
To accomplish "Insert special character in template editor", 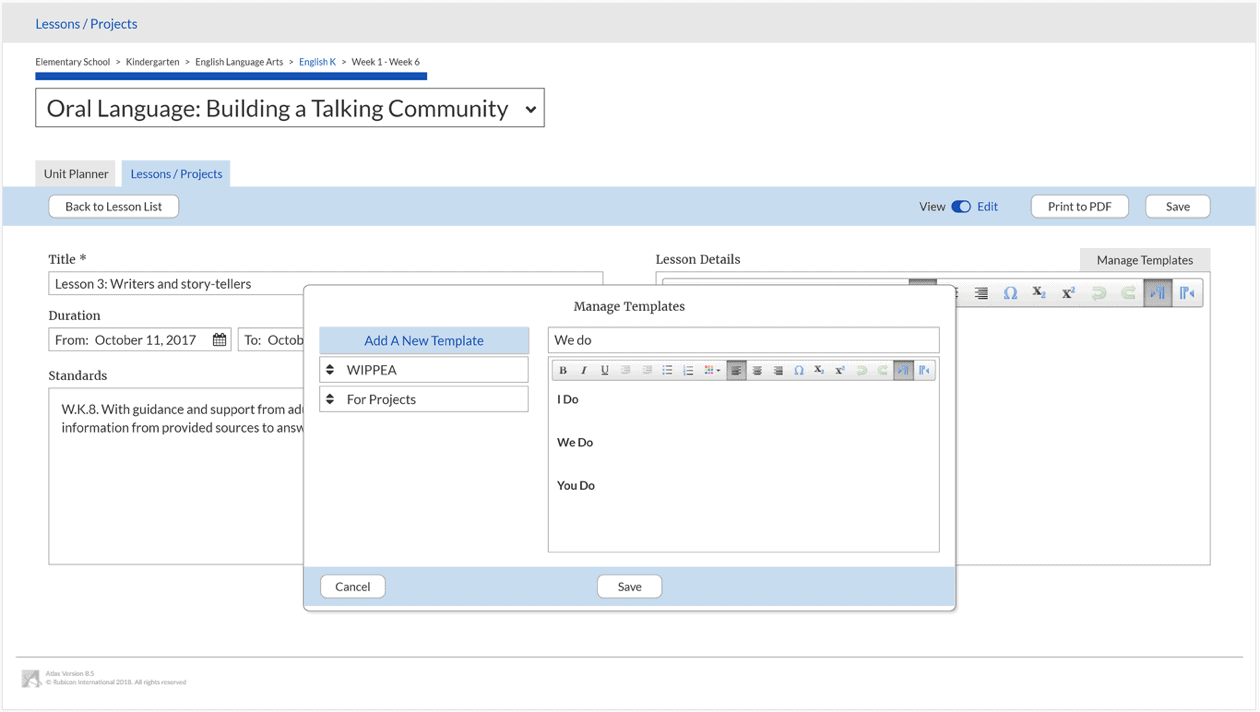I will (799, 370).
